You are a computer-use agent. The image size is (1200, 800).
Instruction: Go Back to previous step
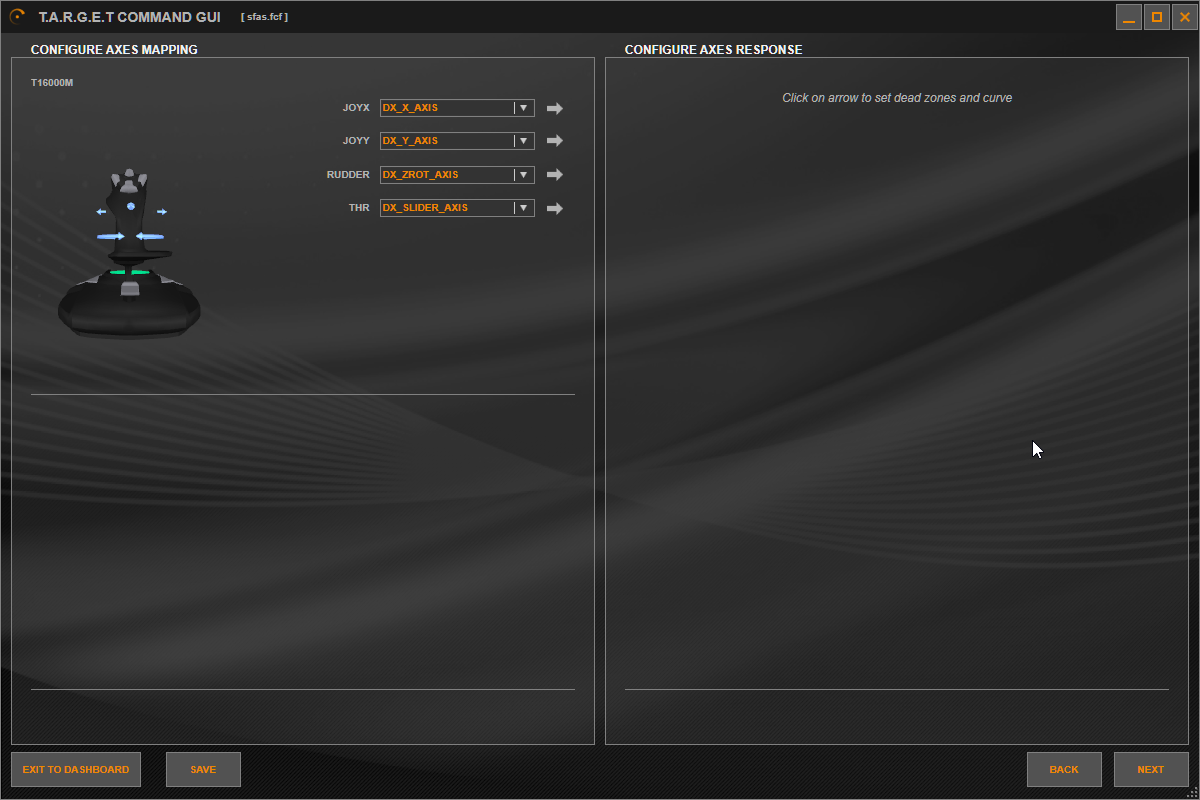click(x=1064, y=770)
